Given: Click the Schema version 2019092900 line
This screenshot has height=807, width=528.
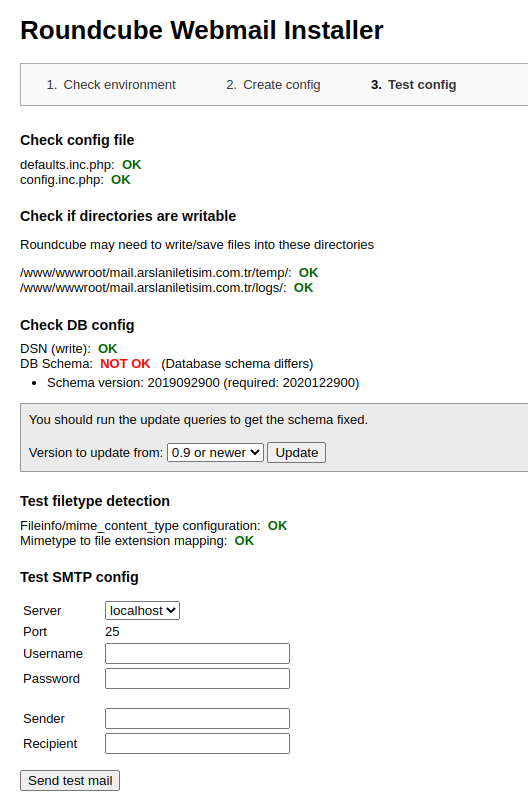Looking at the screenshot, I should 203,383.
